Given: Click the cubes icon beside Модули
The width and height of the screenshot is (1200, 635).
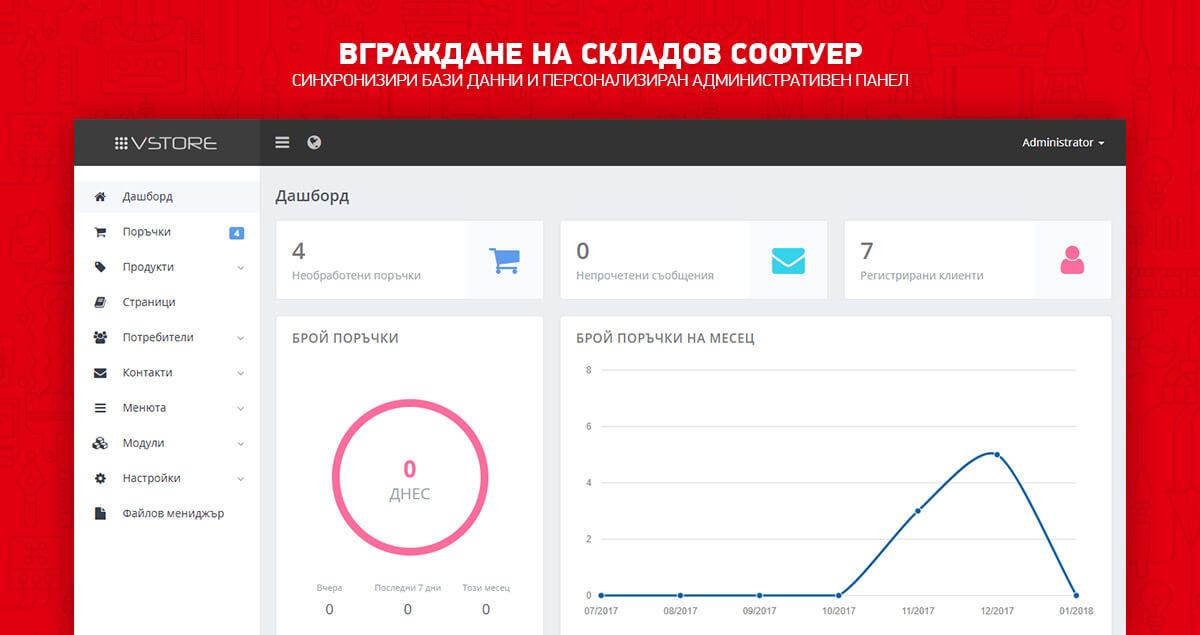Looking at the screenshot, I should pyautogui.click(x=100, y=443).
